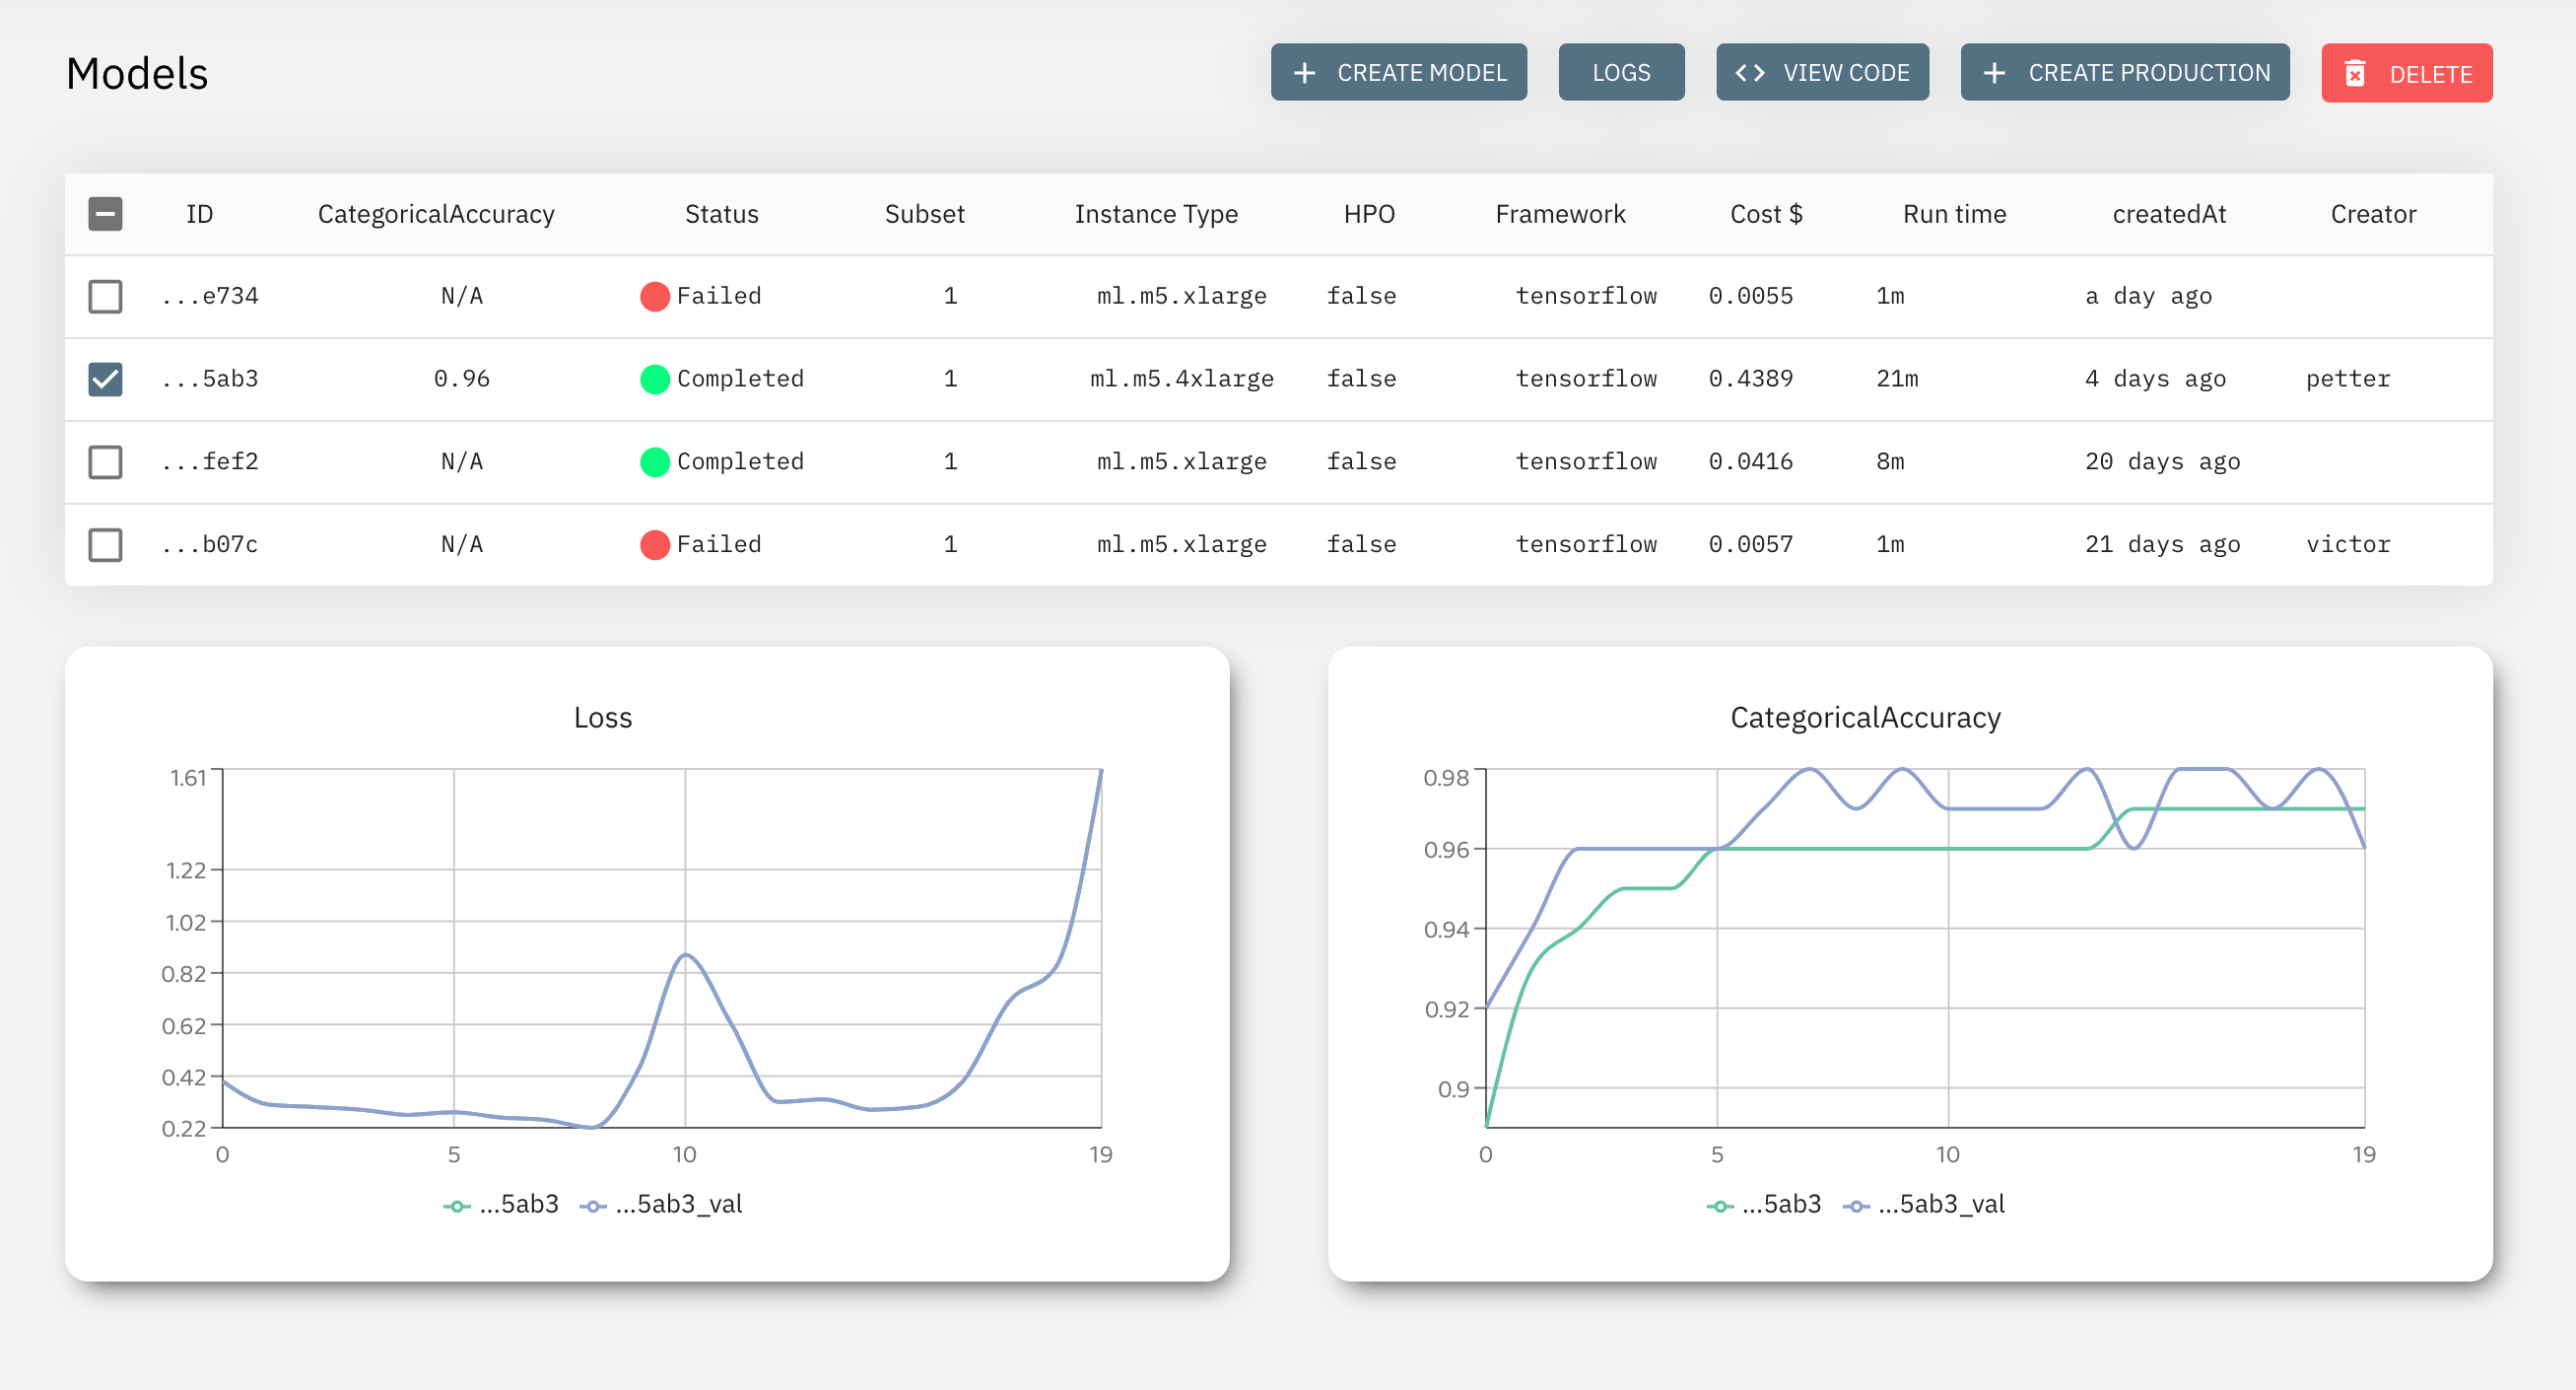
Task: Click the green Completed status dot for 5ab3
Action: point(654,379)
